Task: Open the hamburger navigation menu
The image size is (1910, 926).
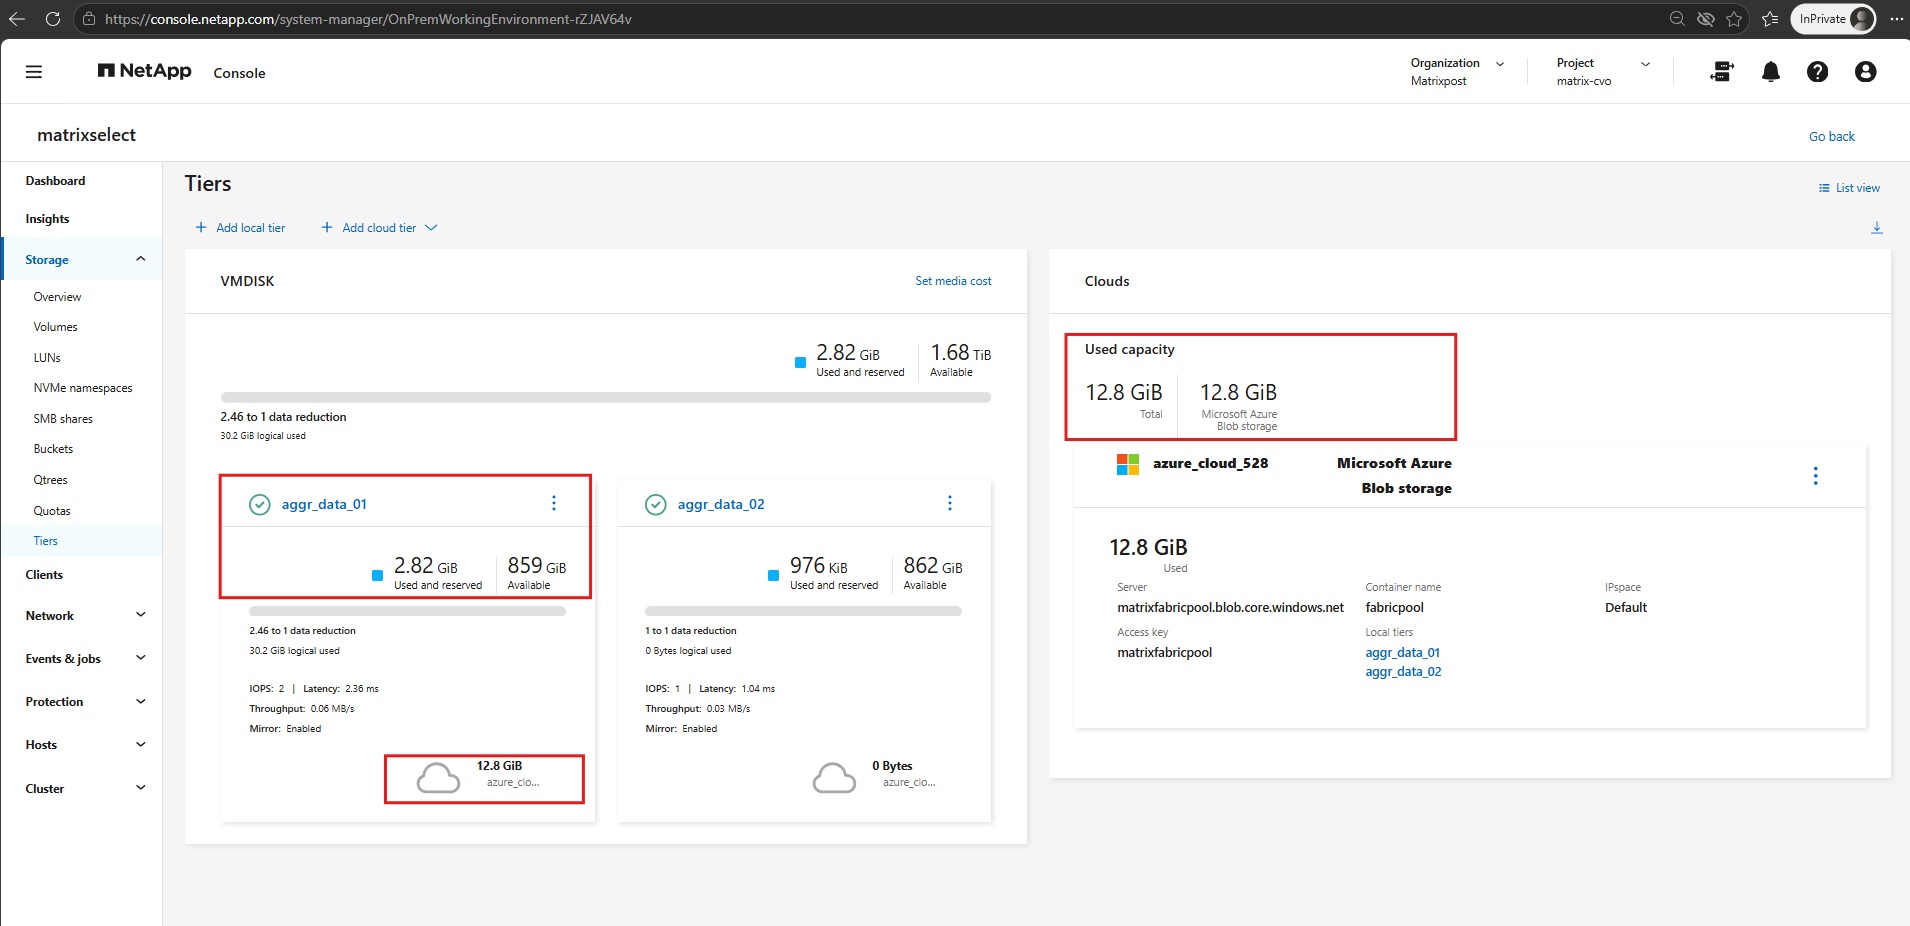Action: click(x=34, y=72)
